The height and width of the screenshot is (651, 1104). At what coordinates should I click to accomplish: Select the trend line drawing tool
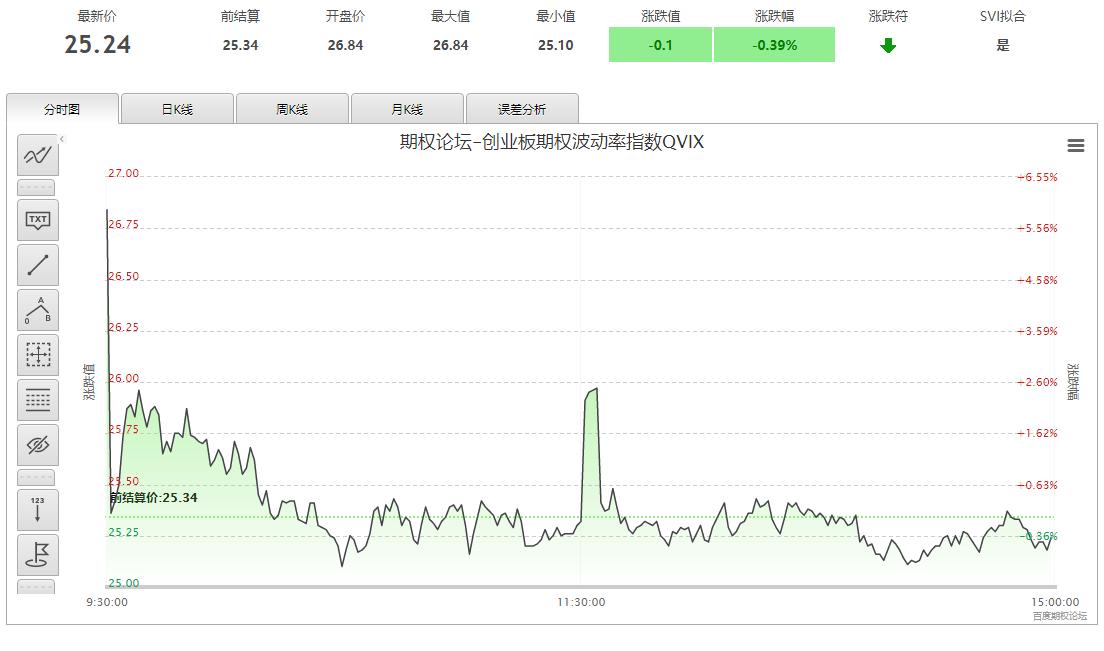[x=37, y=264]
